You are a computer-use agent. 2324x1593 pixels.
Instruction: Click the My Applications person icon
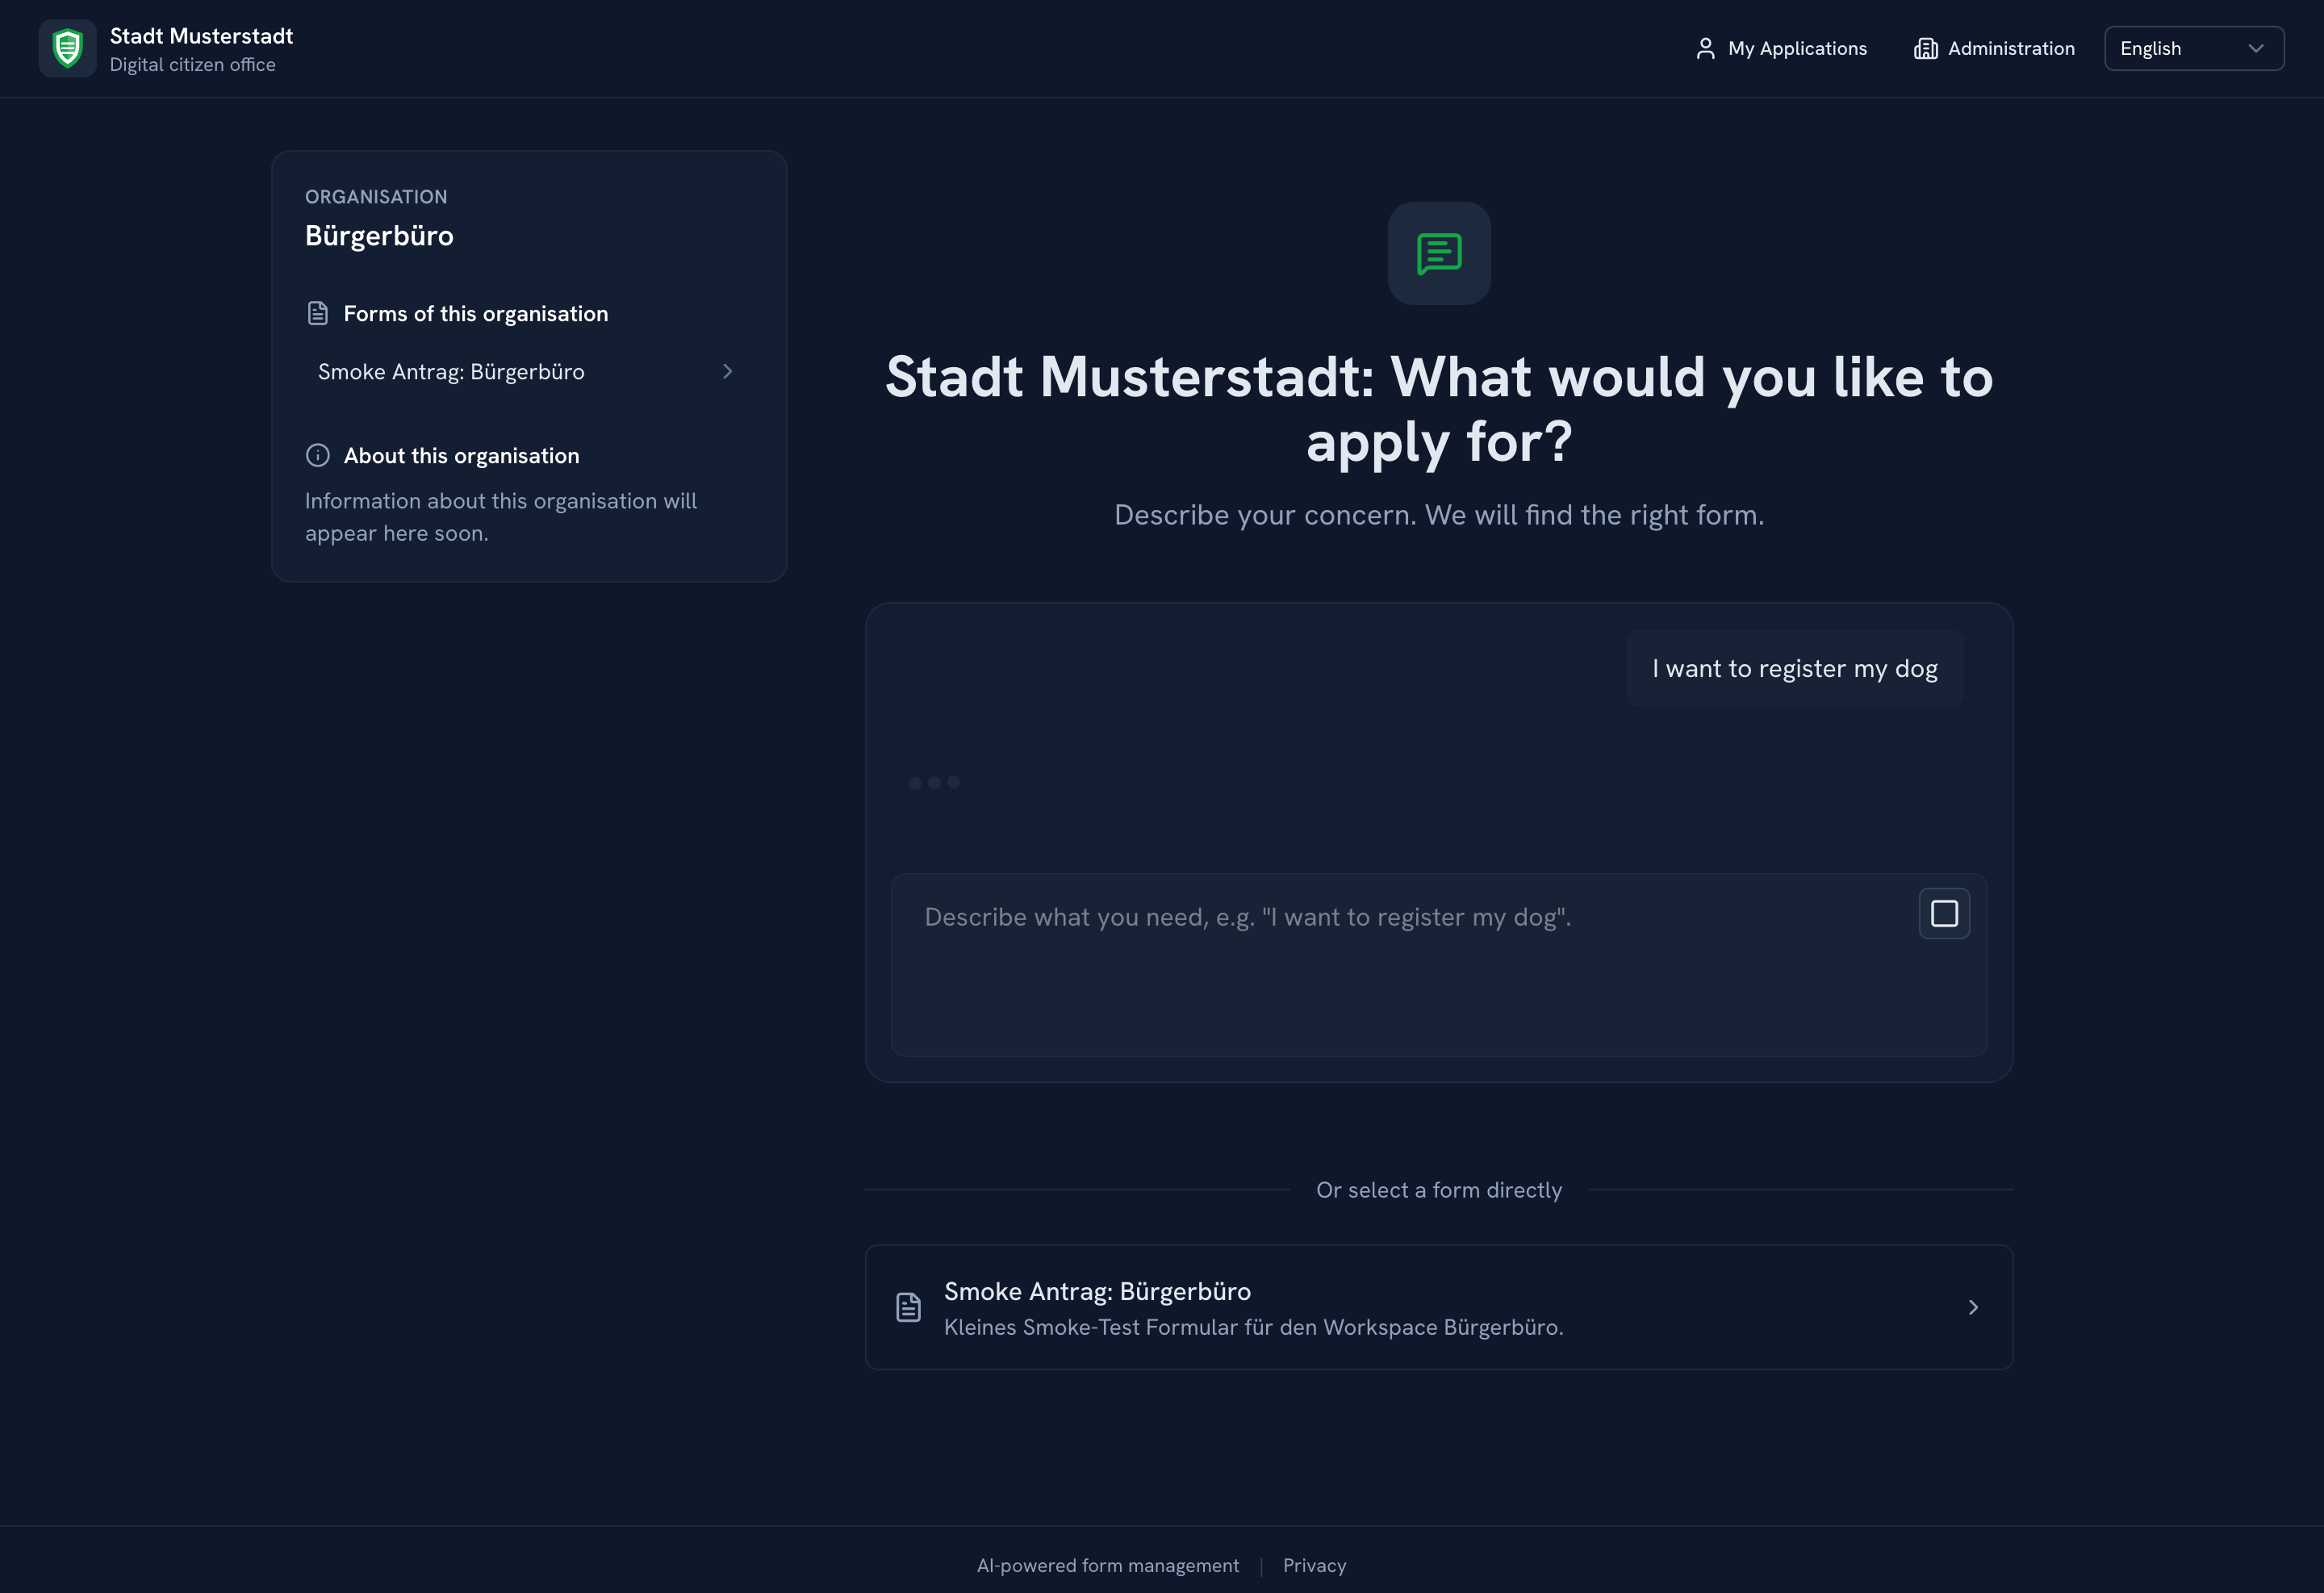[x=1706, y=48]
